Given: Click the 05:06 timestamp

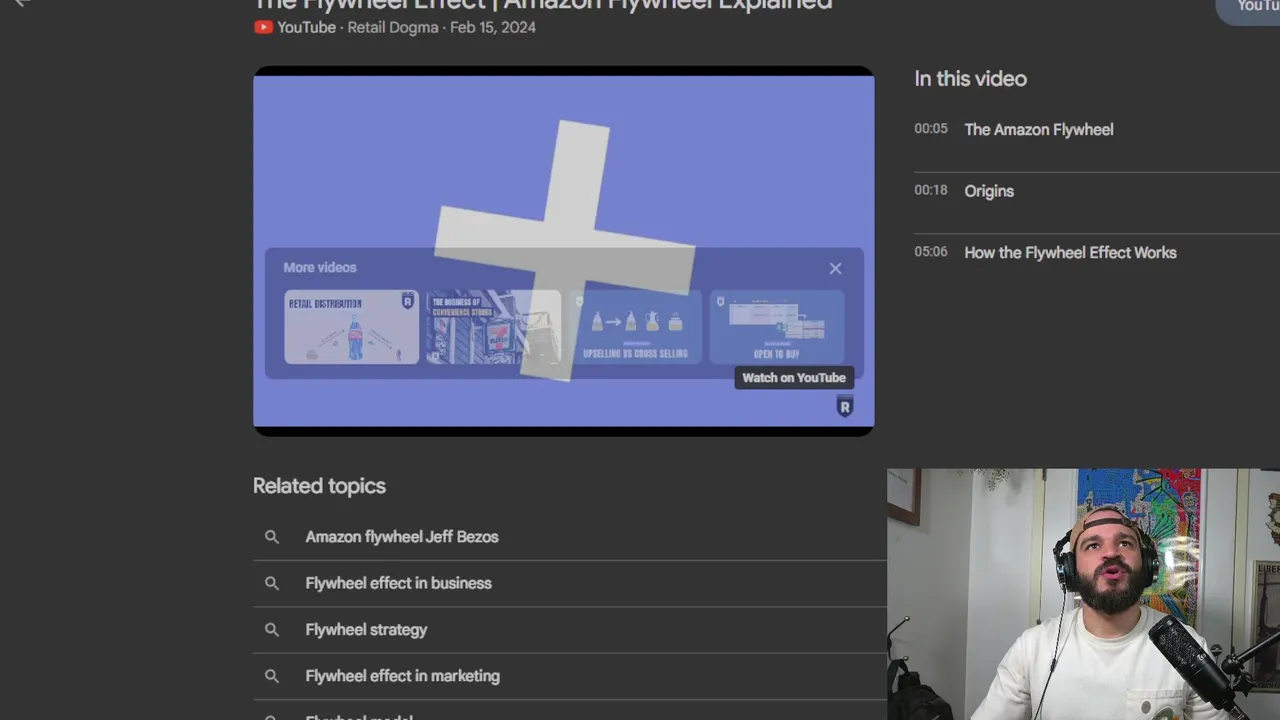Looking at the screenshot, I should [930, 252].
